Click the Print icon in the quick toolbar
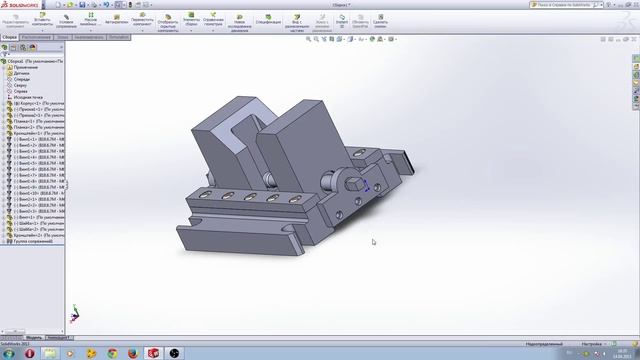 (x=94, y=5)
